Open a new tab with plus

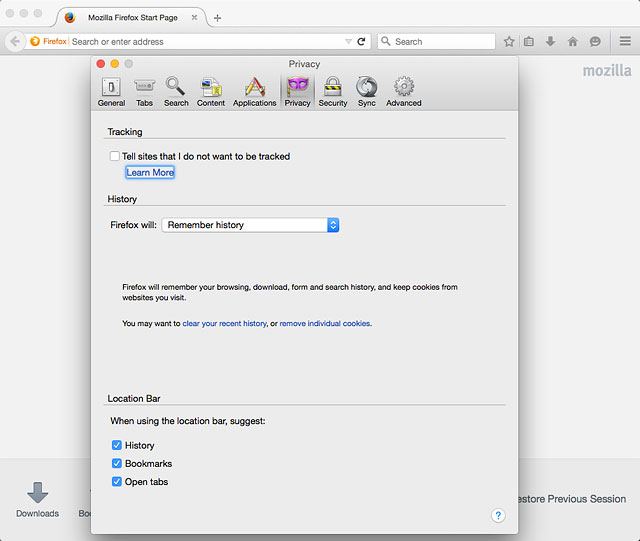(x=218, y=18)
